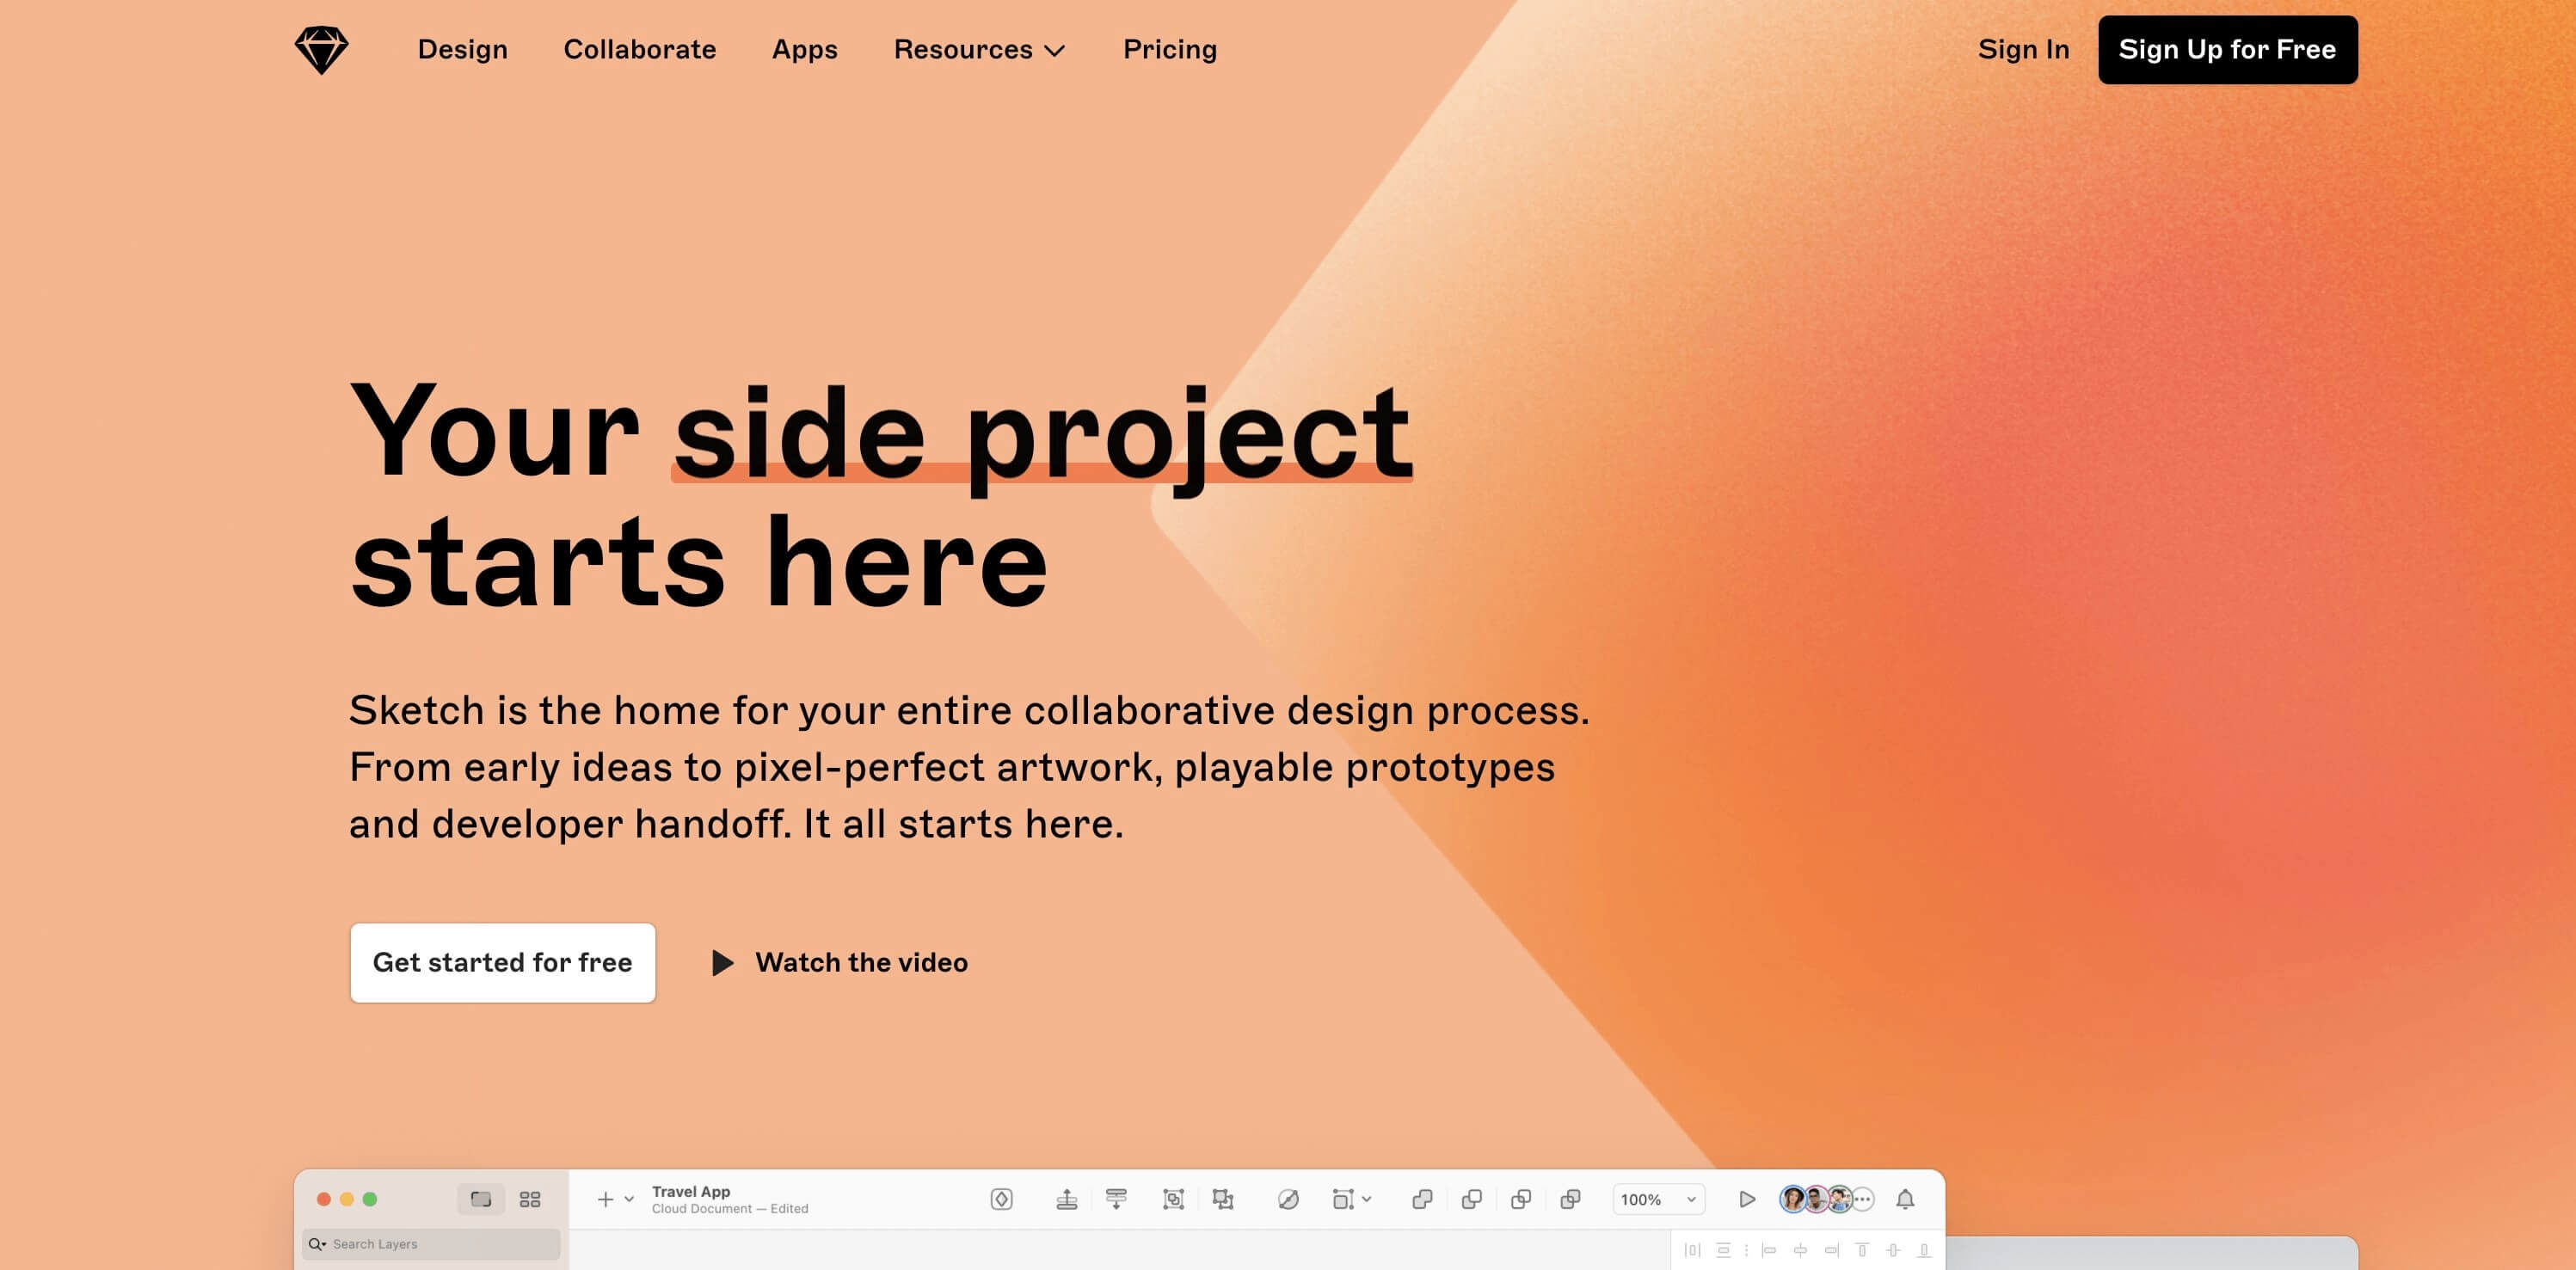This screenshot has width=2576, height=1270.
Task: Apply the Intersect boolean operation
Action: [x=1521, y=1199]
